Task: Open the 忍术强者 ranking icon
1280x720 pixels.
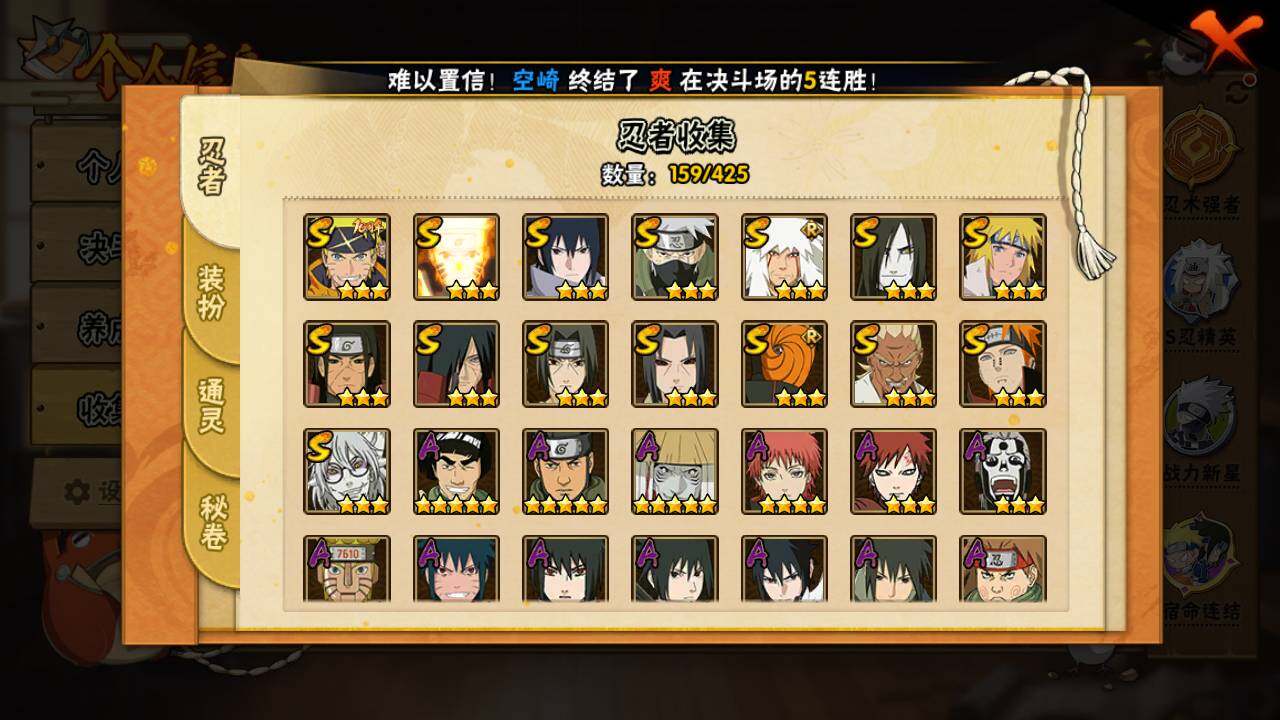Action: click(1201, 164)
